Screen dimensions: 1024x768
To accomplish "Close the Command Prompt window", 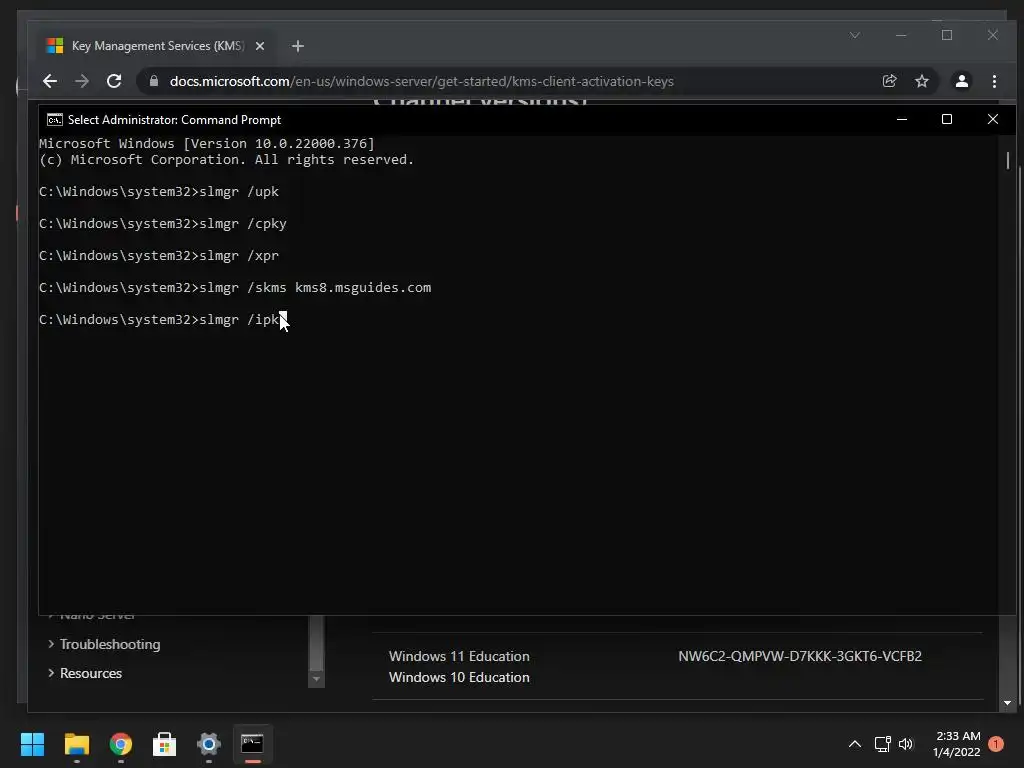I will (x=993, y=119).
